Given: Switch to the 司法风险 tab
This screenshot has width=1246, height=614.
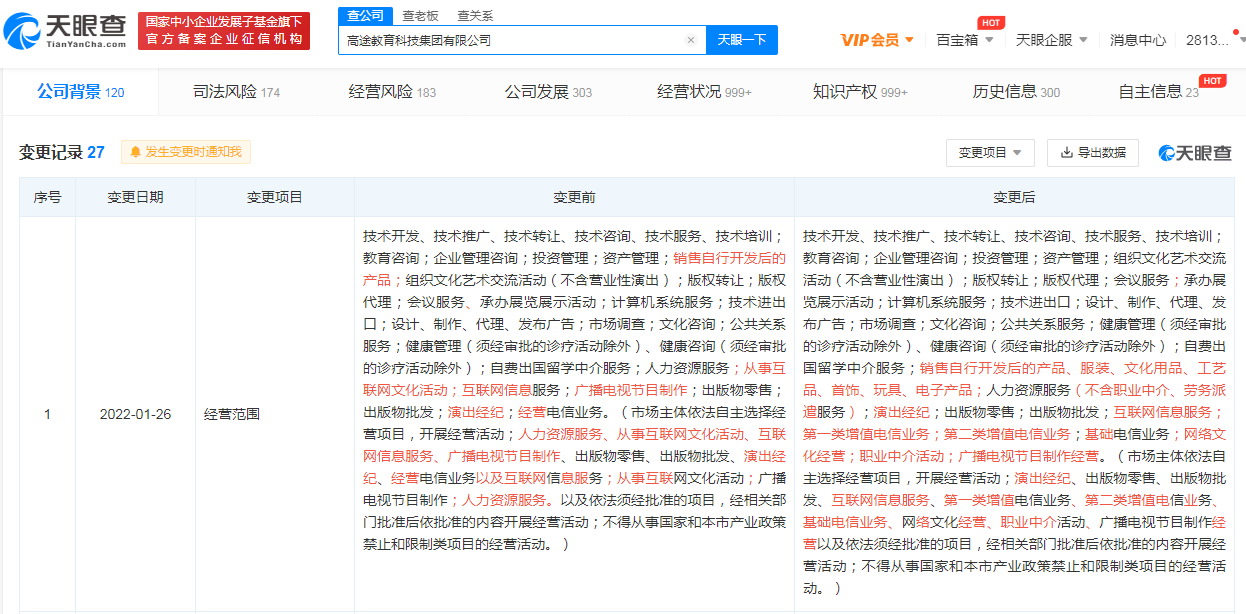Looking at the screenshot, I should pyautogui.click(x=236, y=92).
